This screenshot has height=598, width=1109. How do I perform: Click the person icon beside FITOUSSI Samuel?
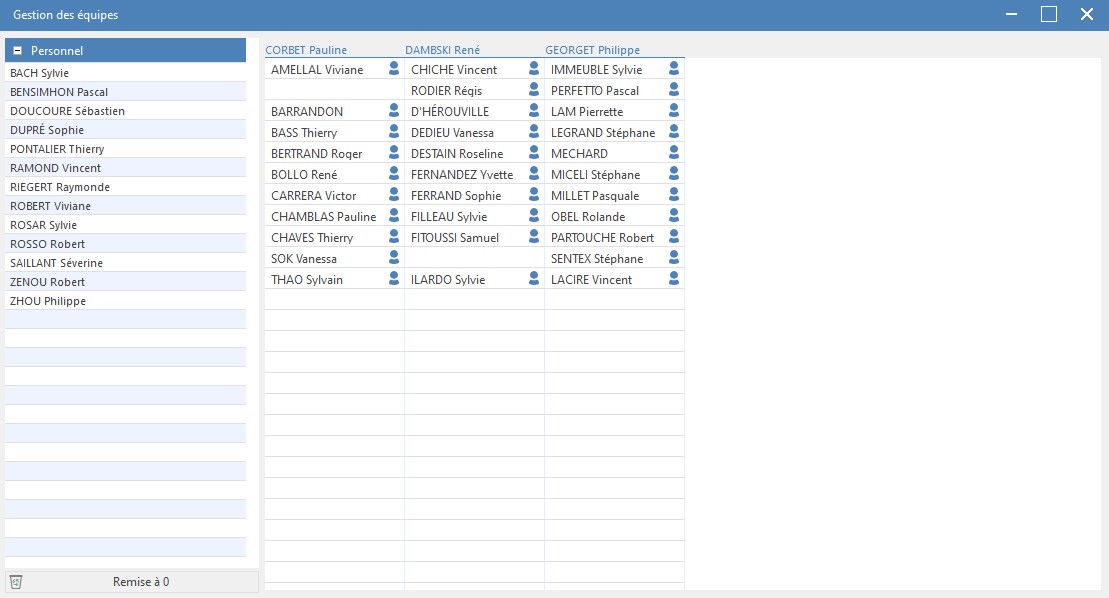[534, 236]
